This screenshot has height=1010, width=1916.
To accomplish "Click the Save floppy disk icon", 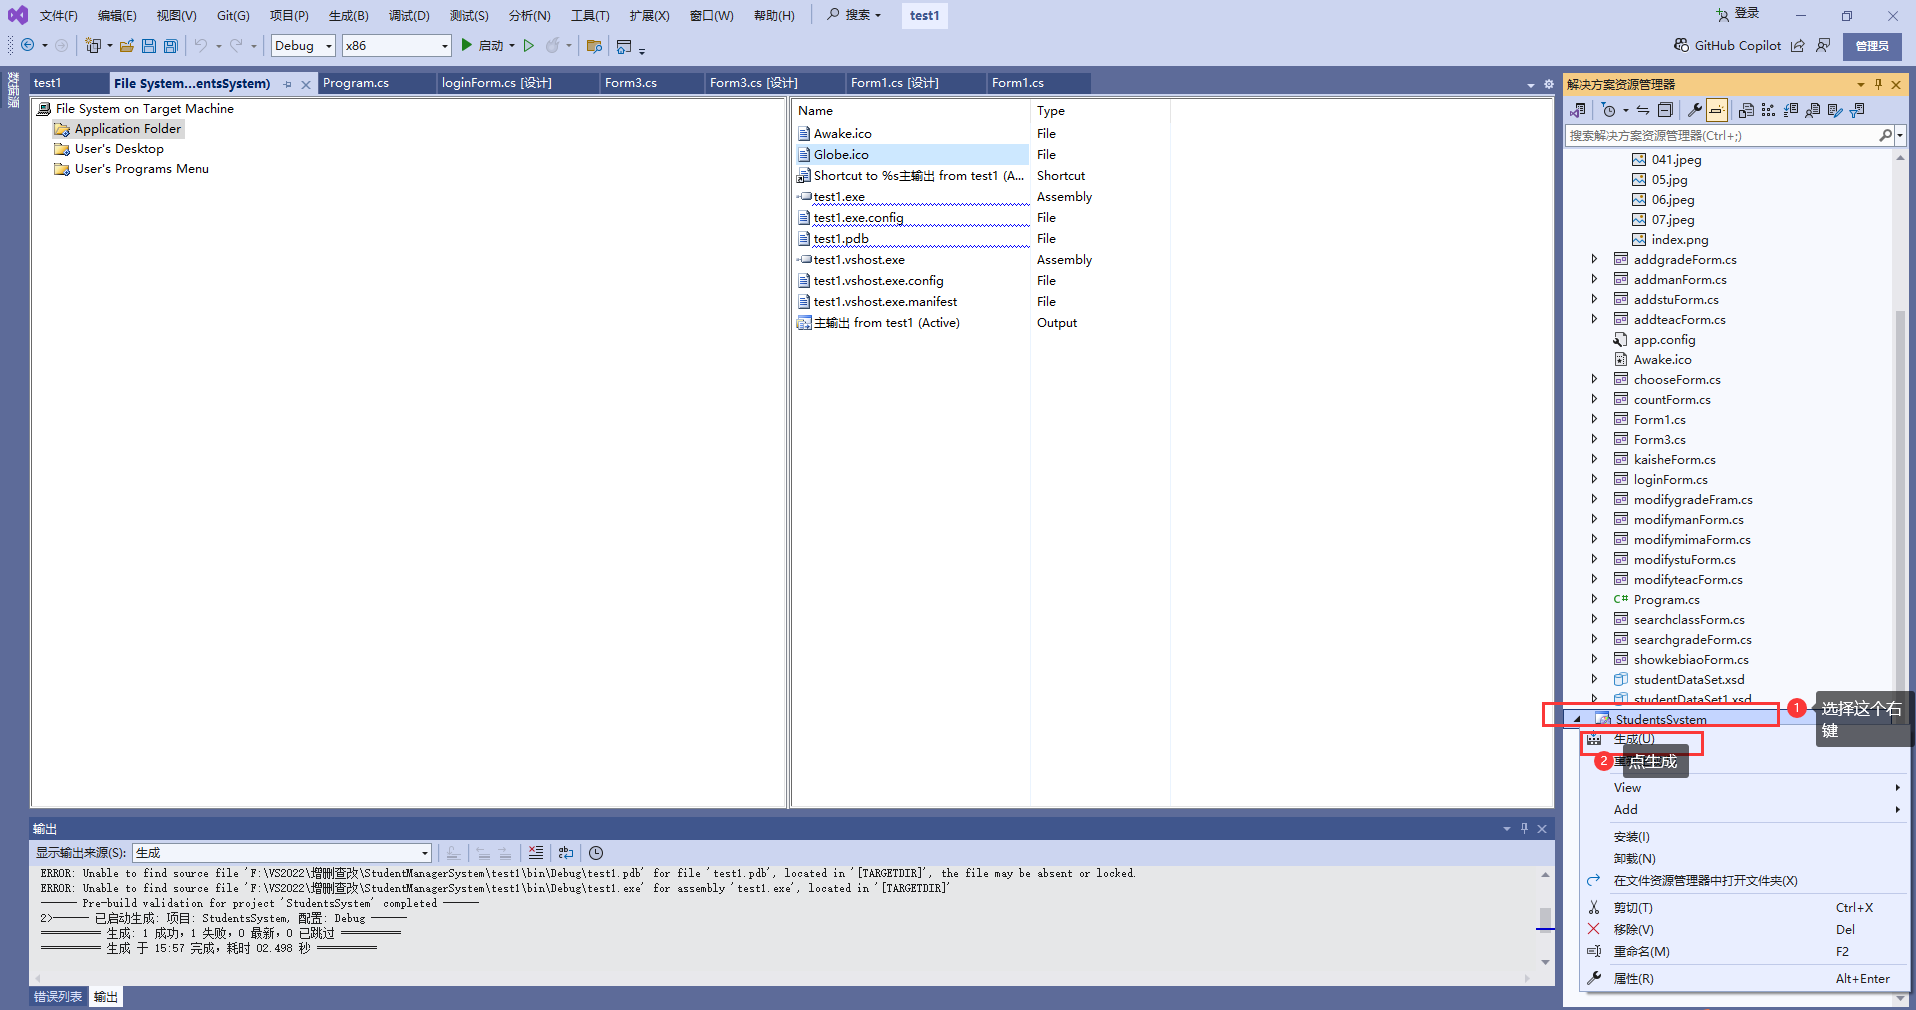I will 149,45.
